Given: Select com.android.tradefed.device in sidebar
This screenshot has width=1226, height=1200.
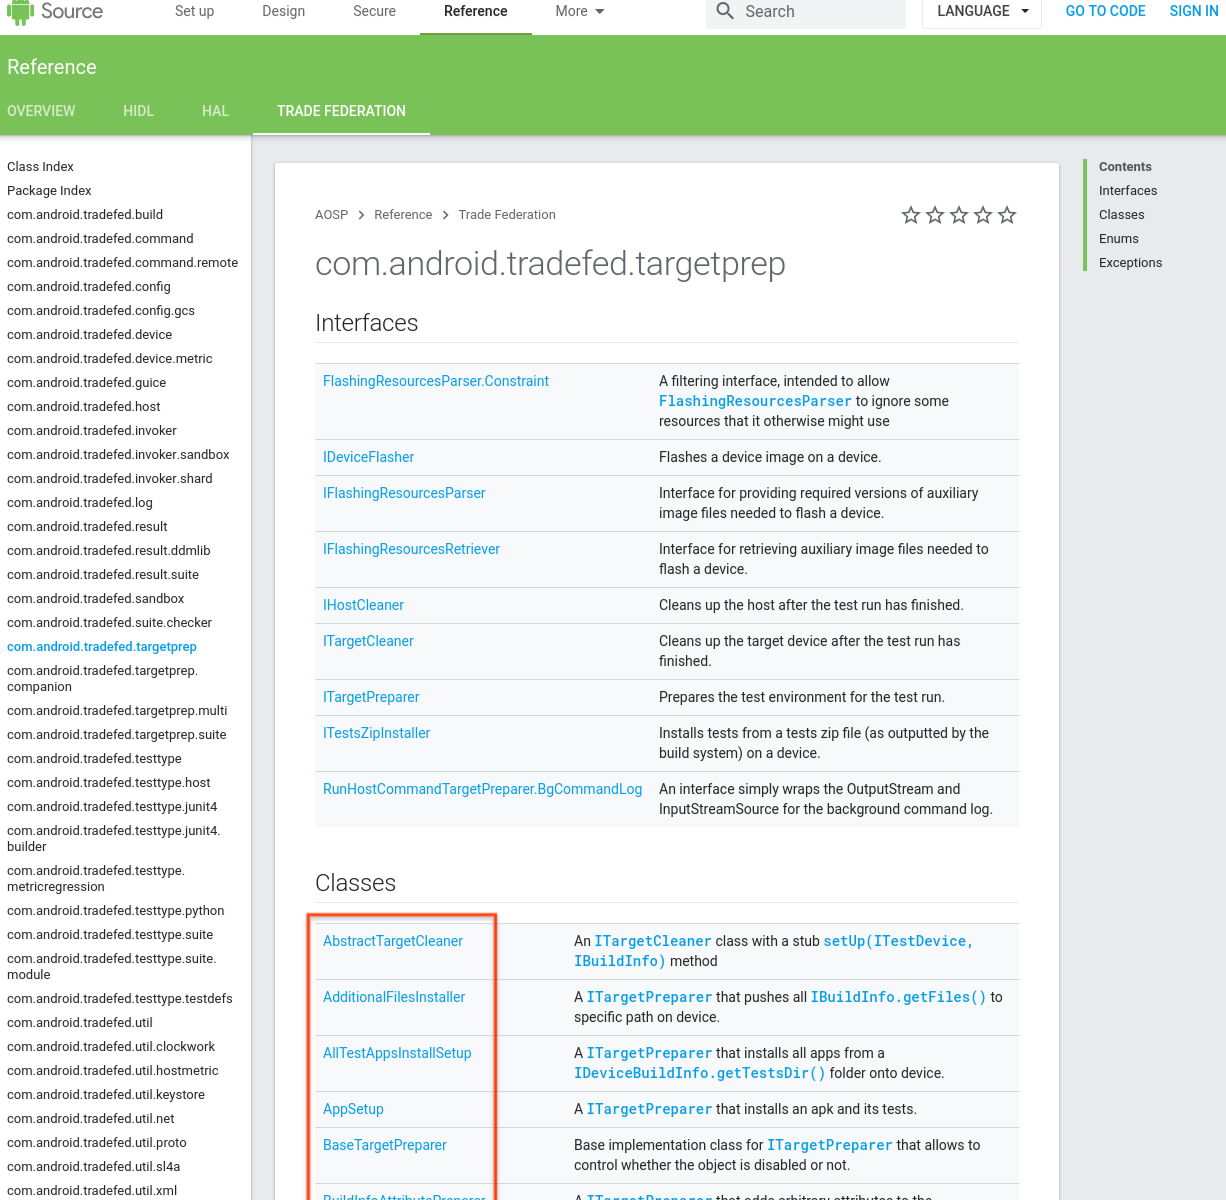Looking at the screenshot, I should pos(89,335).
